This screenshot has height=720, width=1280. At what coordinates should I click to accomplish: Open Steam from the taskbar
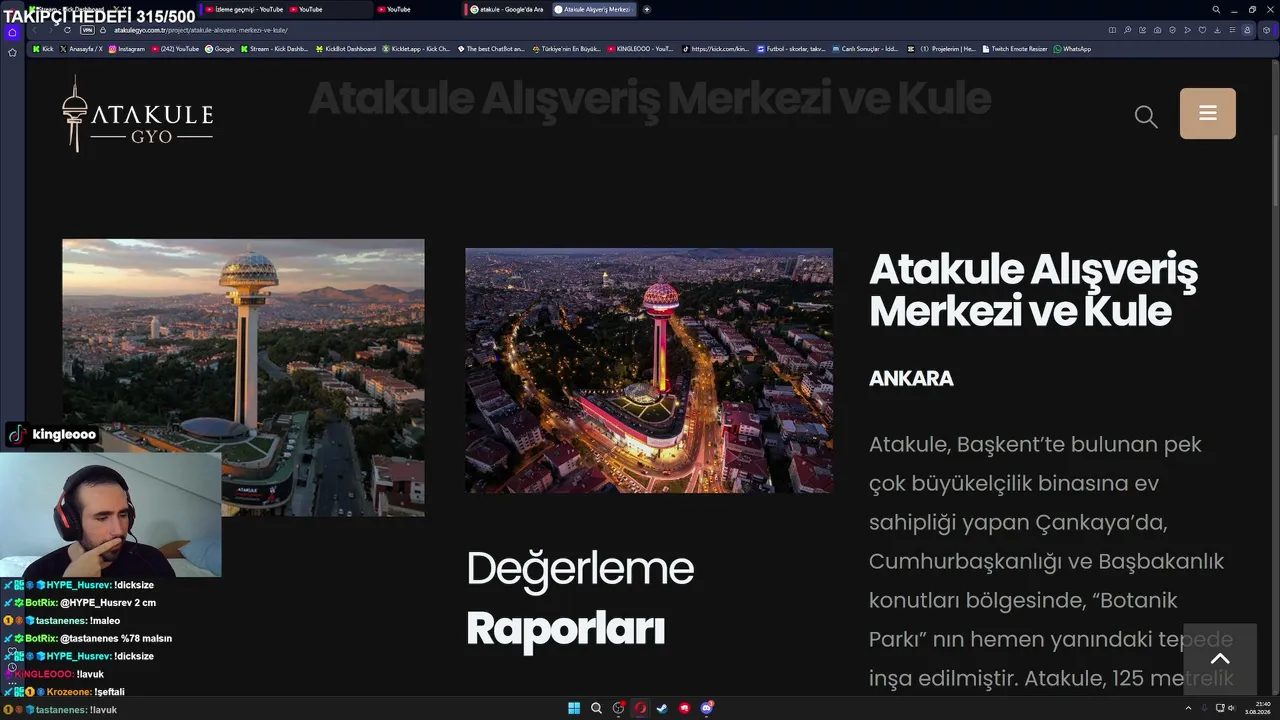coord(662,708)
